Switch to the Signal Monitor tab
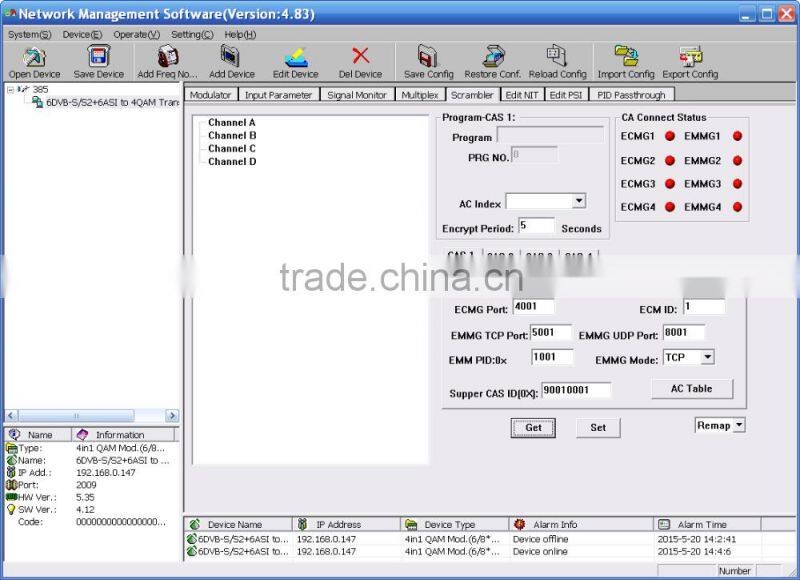The image size is (800, 580). click(x=357, y=95)
